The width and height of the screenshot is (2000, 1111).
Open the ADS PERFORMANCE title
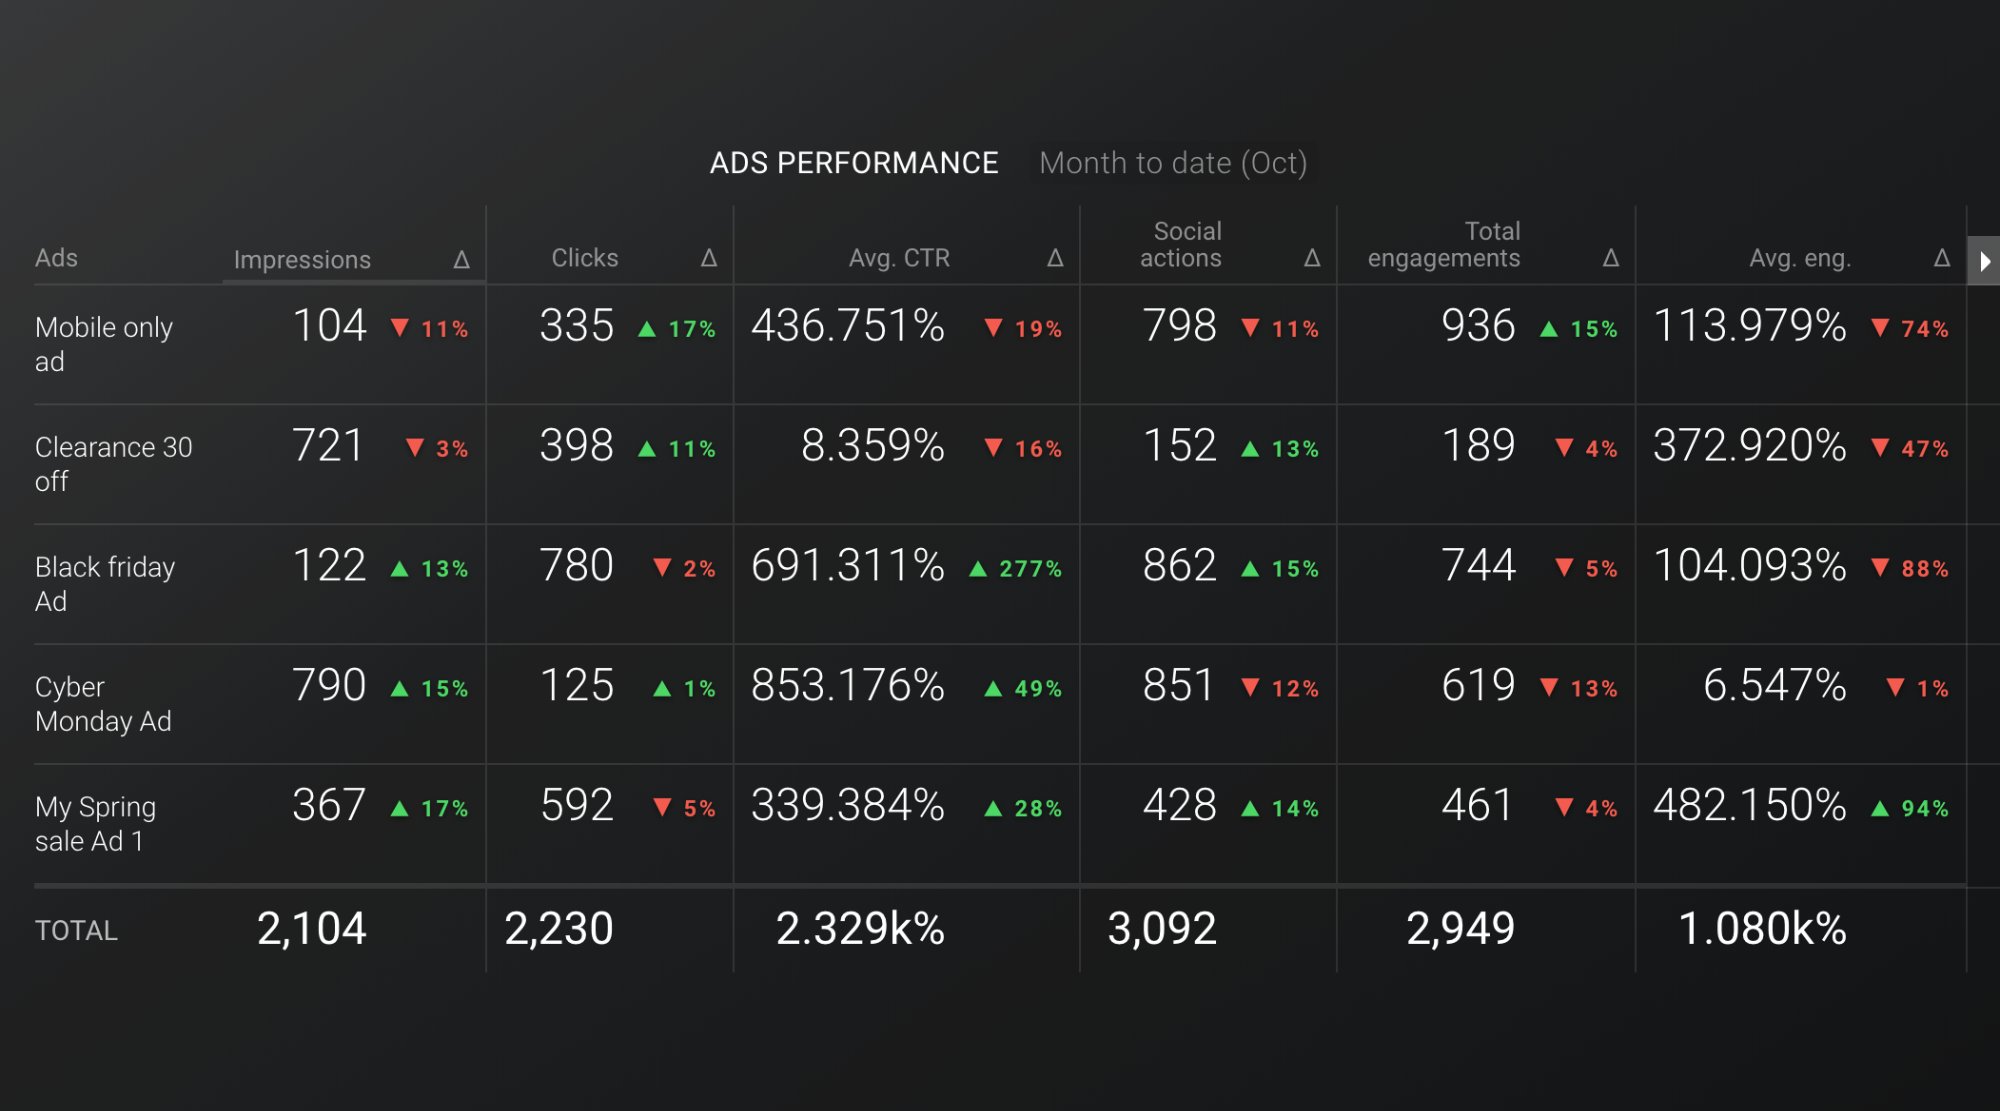tap(855, 162)
